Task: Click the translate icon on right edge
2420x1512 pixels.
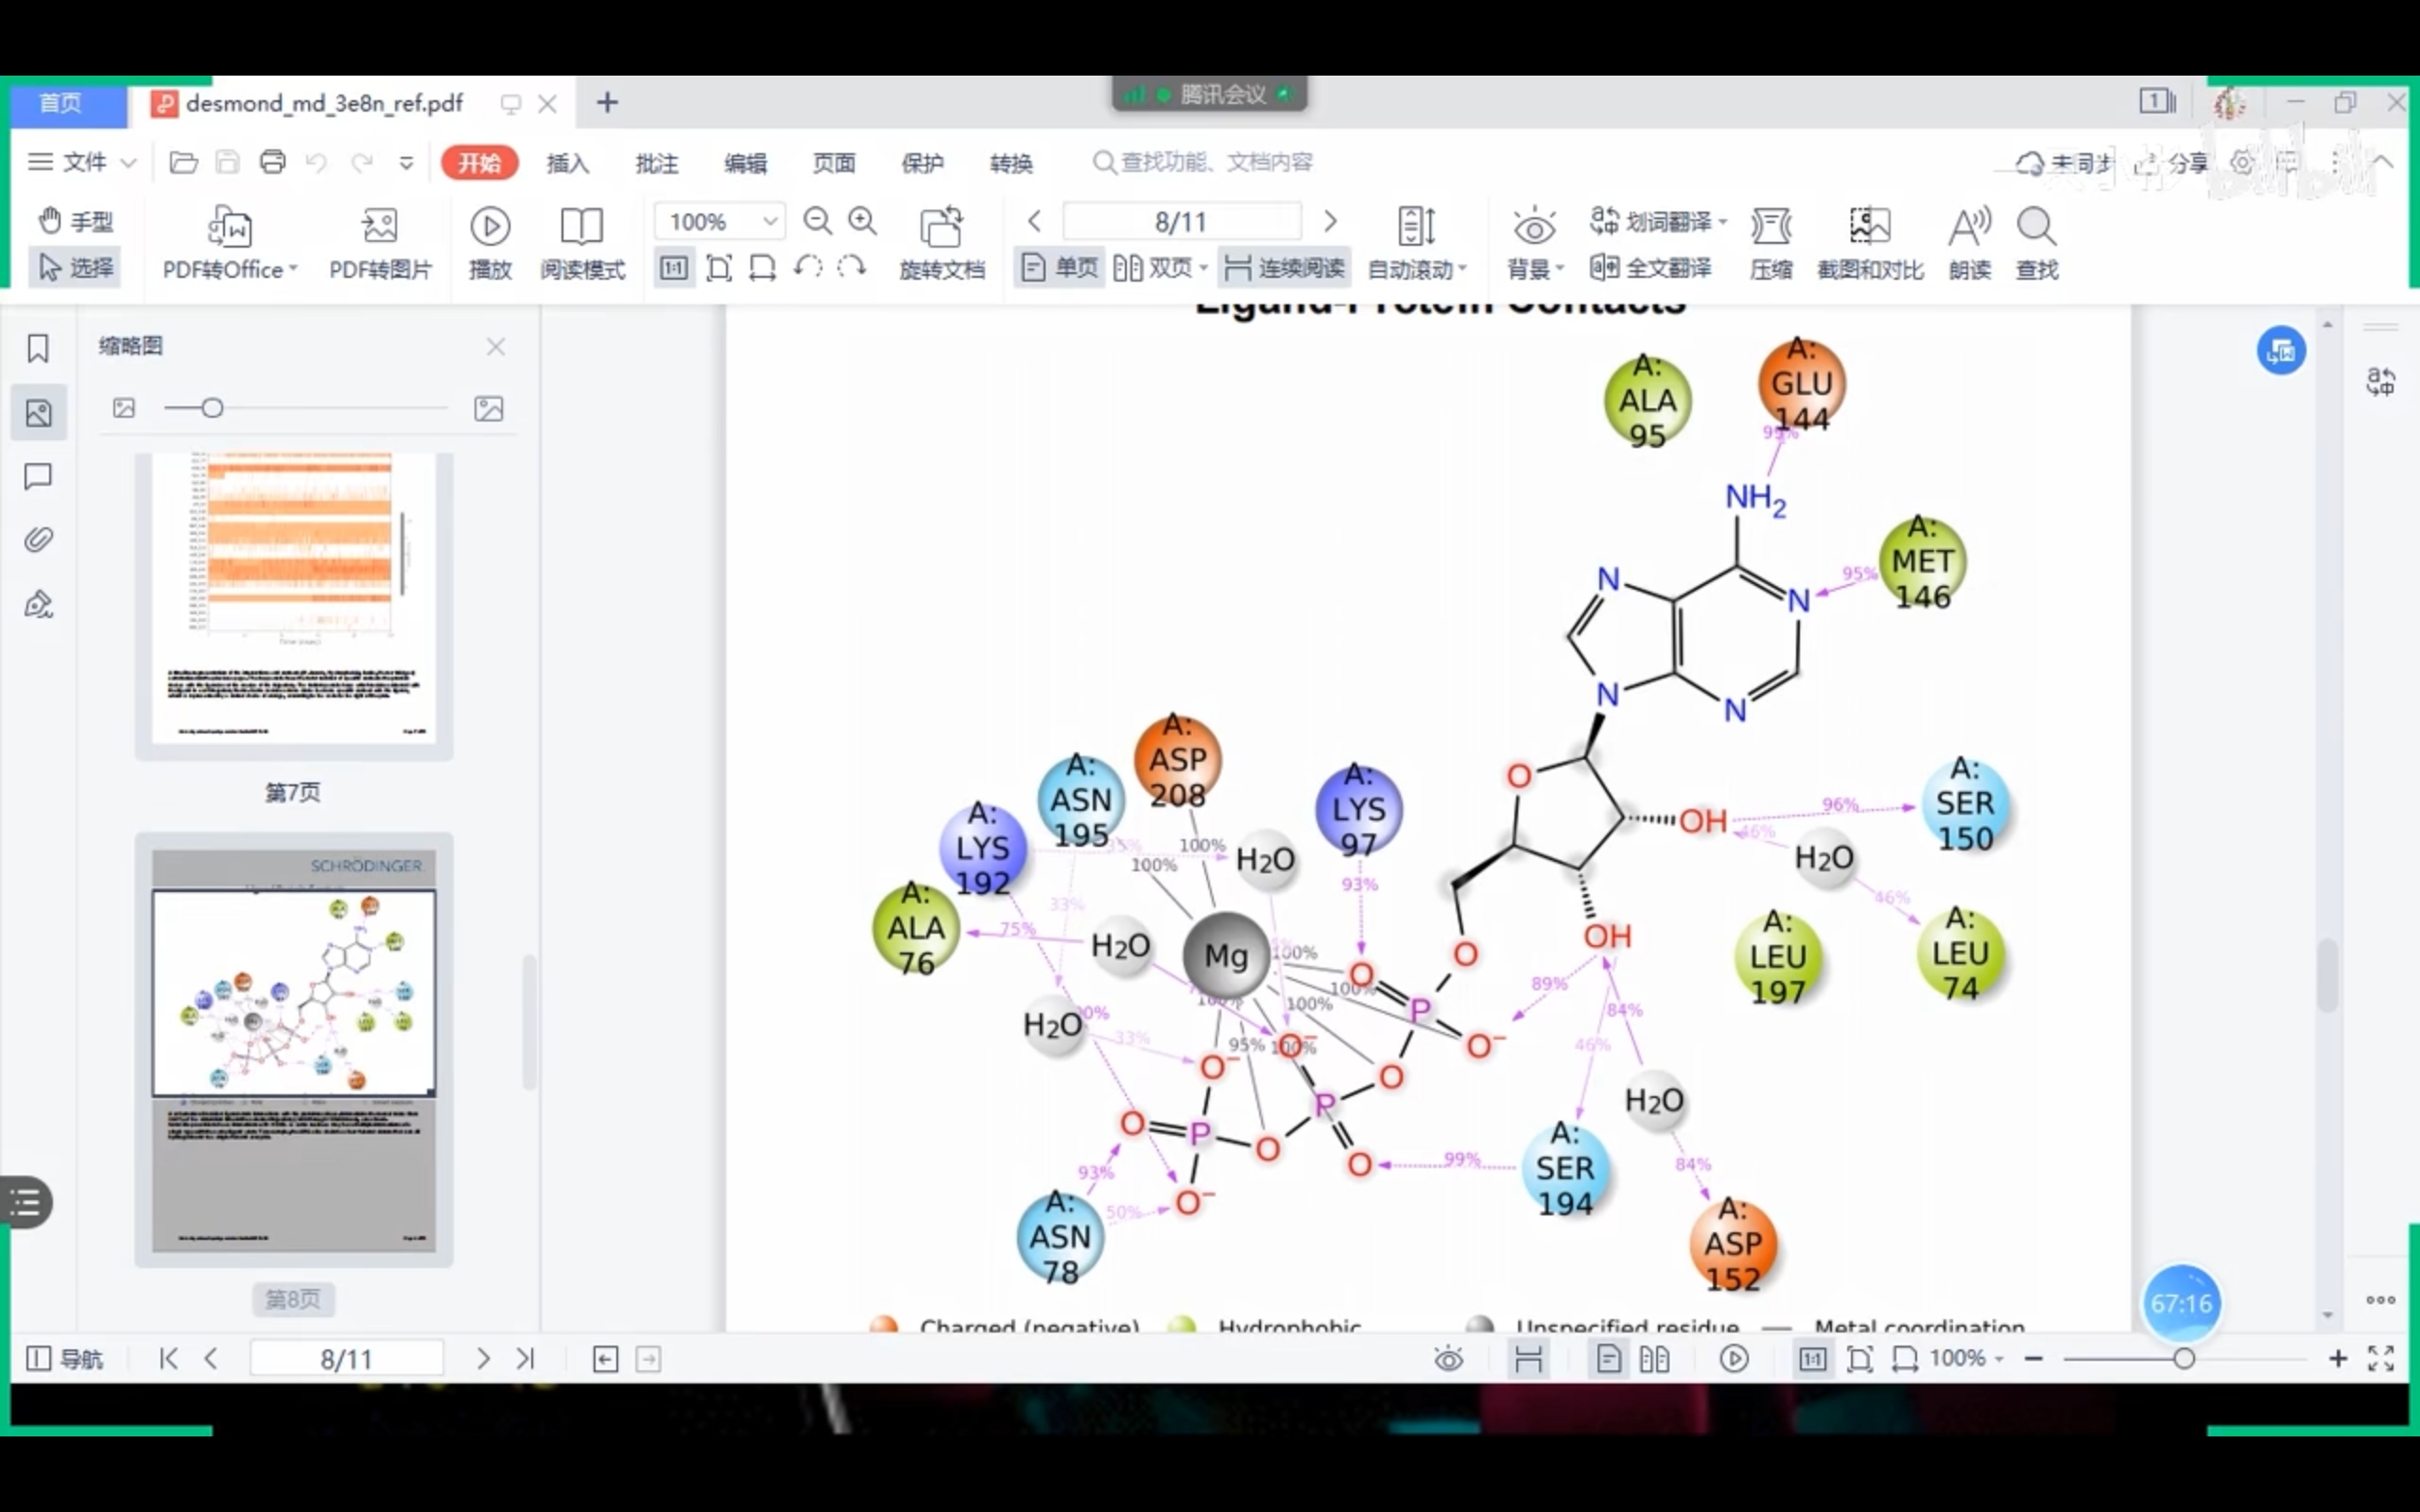Action: pyautogui.click(x=2380, y=381)
